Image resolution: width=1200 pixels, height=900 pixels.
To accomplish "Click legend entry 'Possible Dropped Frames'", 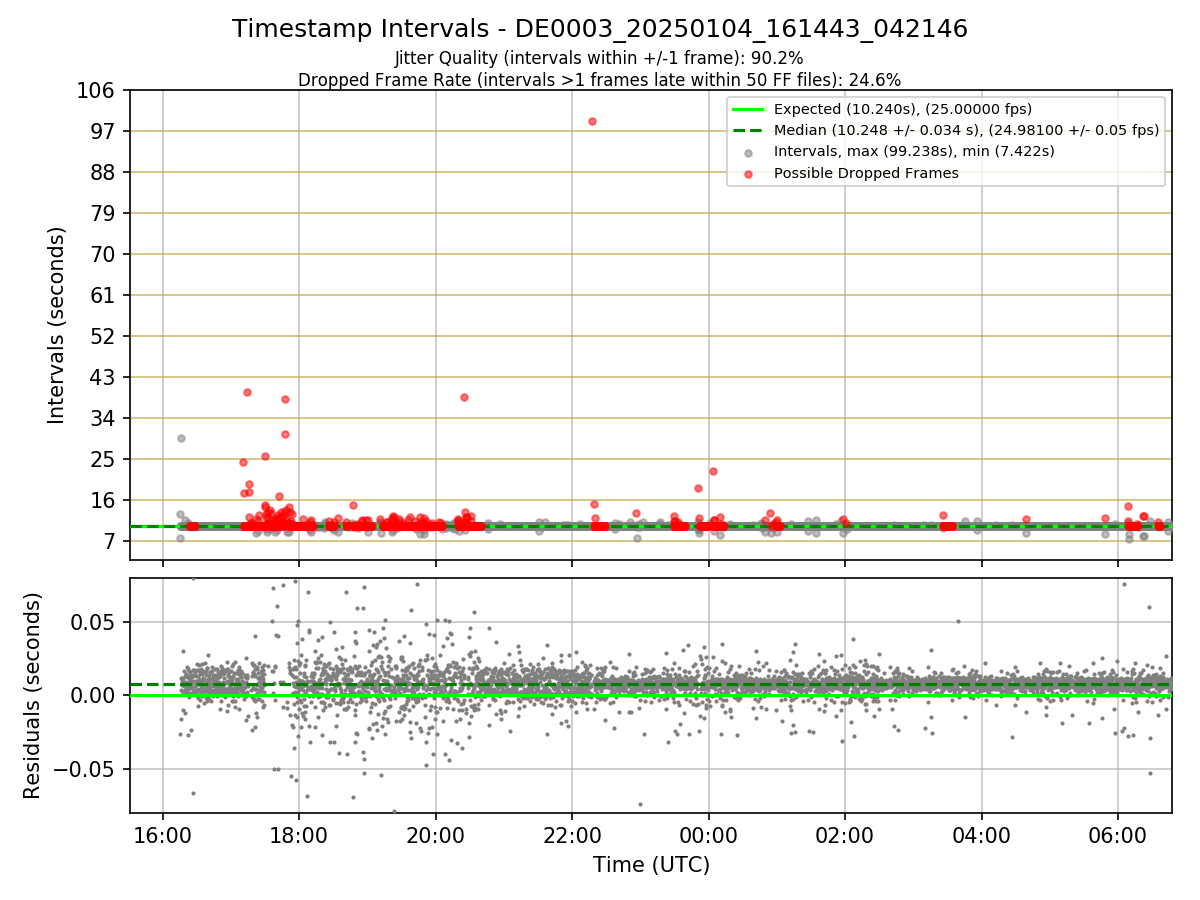I will pos(866,173).
